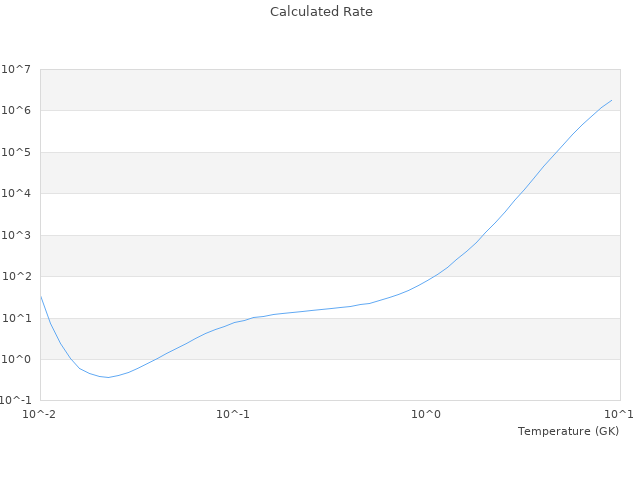Select the 10^7 y-axis tick label
Viewport: 640px width, 480px height.
(x=16, y=69)
